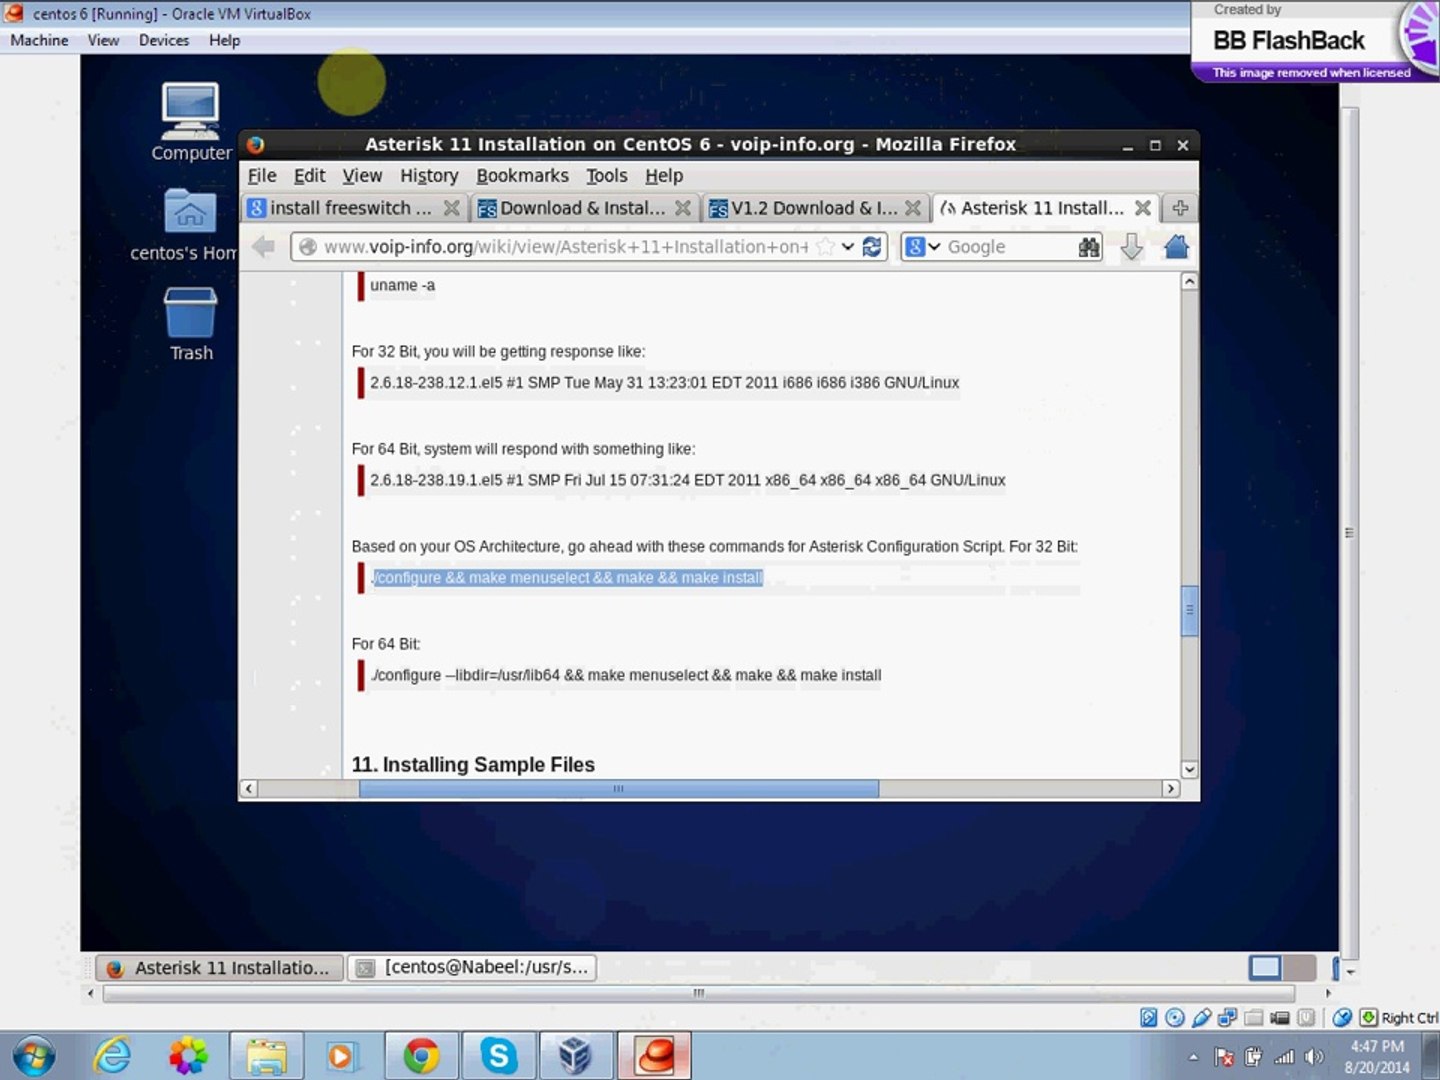Click VirtualBox optical disc status icon
The image size is (1440, 1080).
pos(1175,1017)
